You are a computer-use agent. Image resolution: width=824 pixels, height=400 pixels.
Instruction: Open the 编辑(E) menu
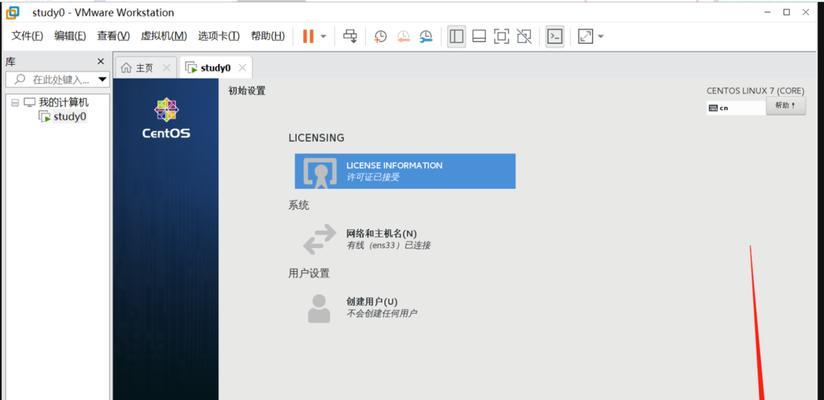[x=70, y=36]
